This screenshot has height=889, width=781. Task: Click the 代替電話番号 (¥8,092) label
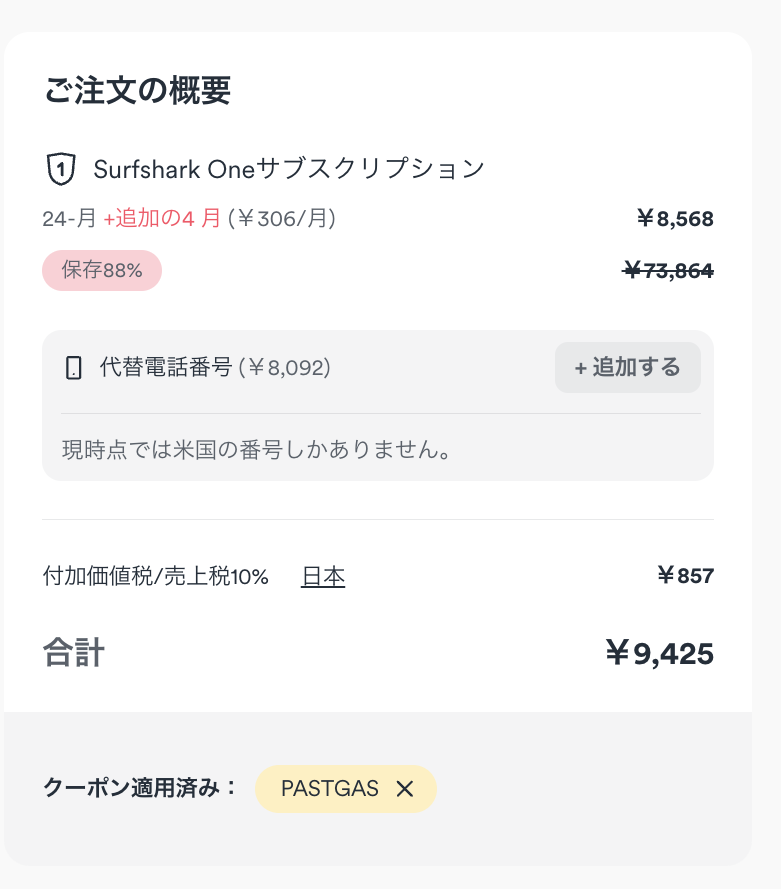click(x=215, y=368)
